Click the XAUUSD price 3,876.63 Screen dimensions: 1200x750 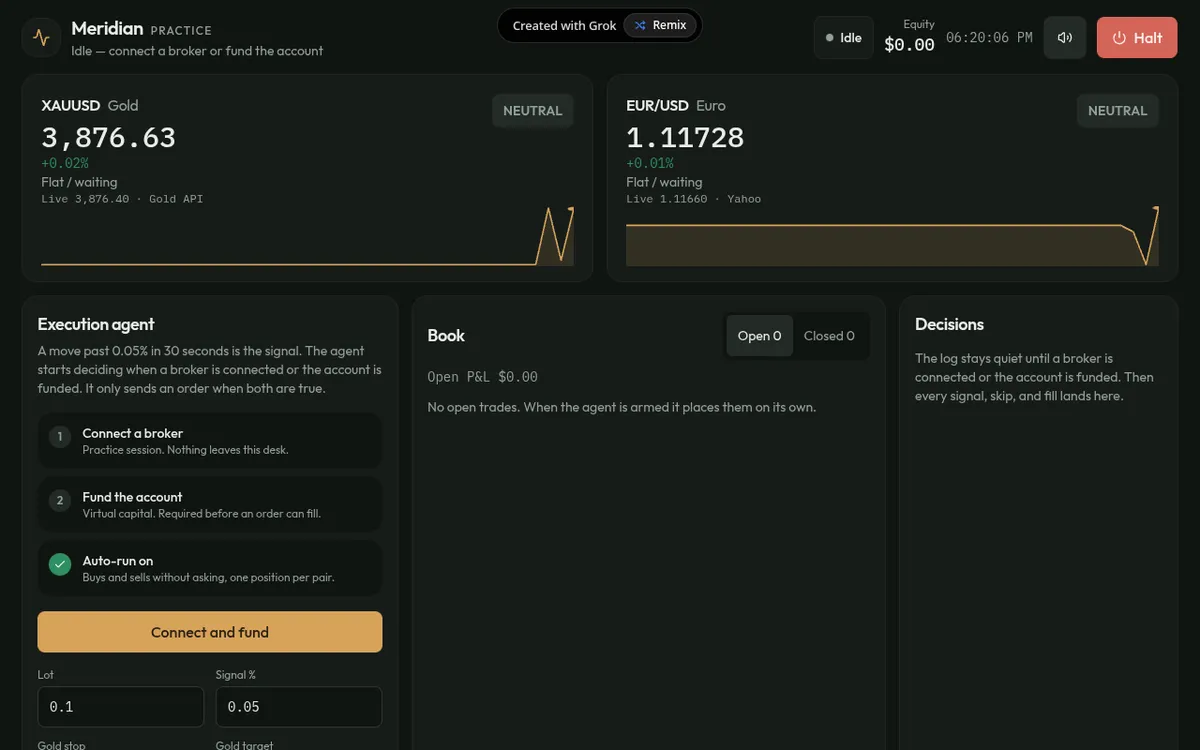pyautogui.click(x=108, y=137)
